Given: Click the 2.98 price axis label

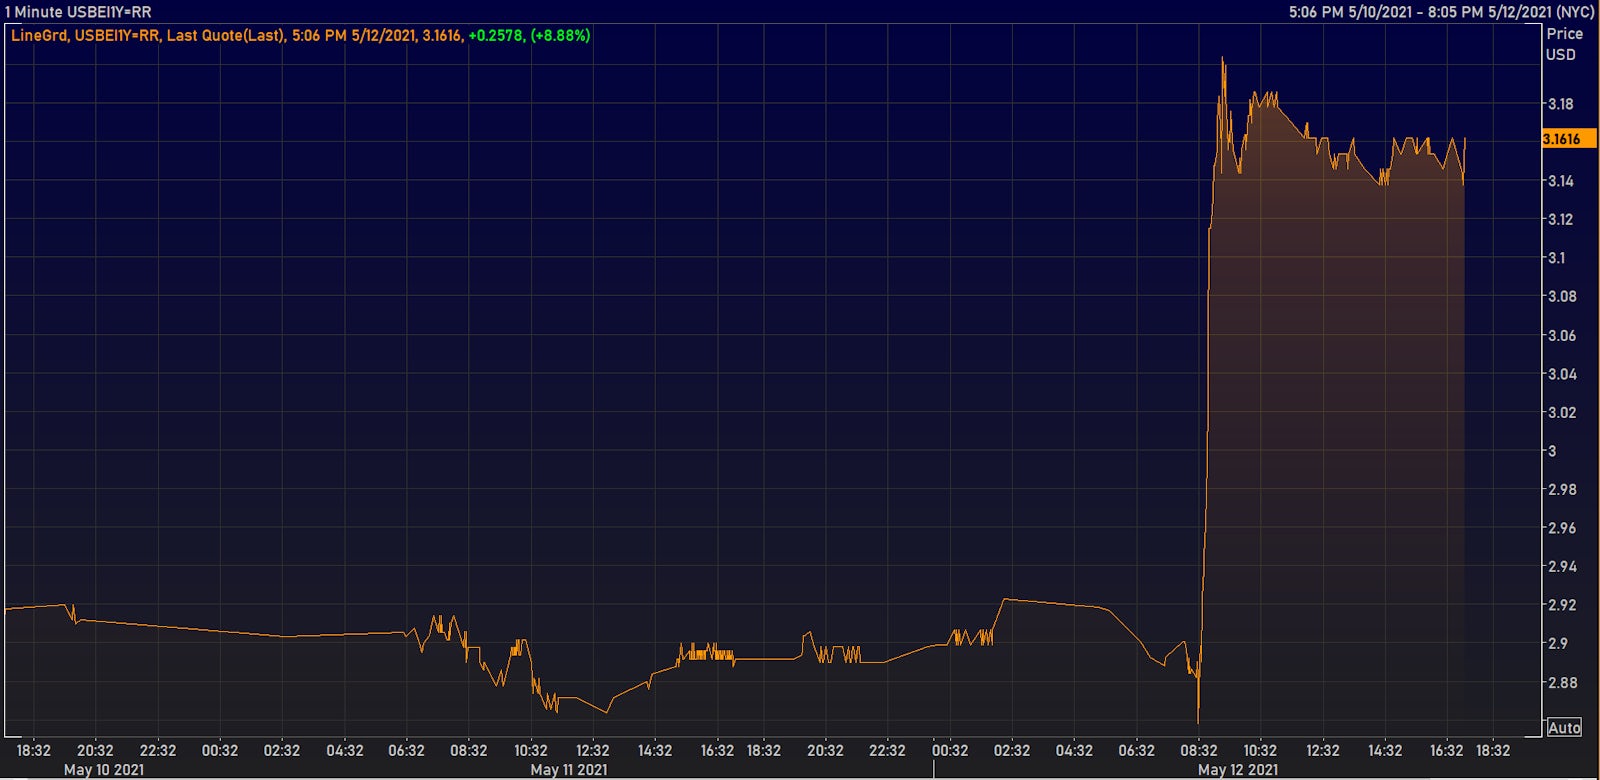Looking at the screenshot, I should point(1561,489).
